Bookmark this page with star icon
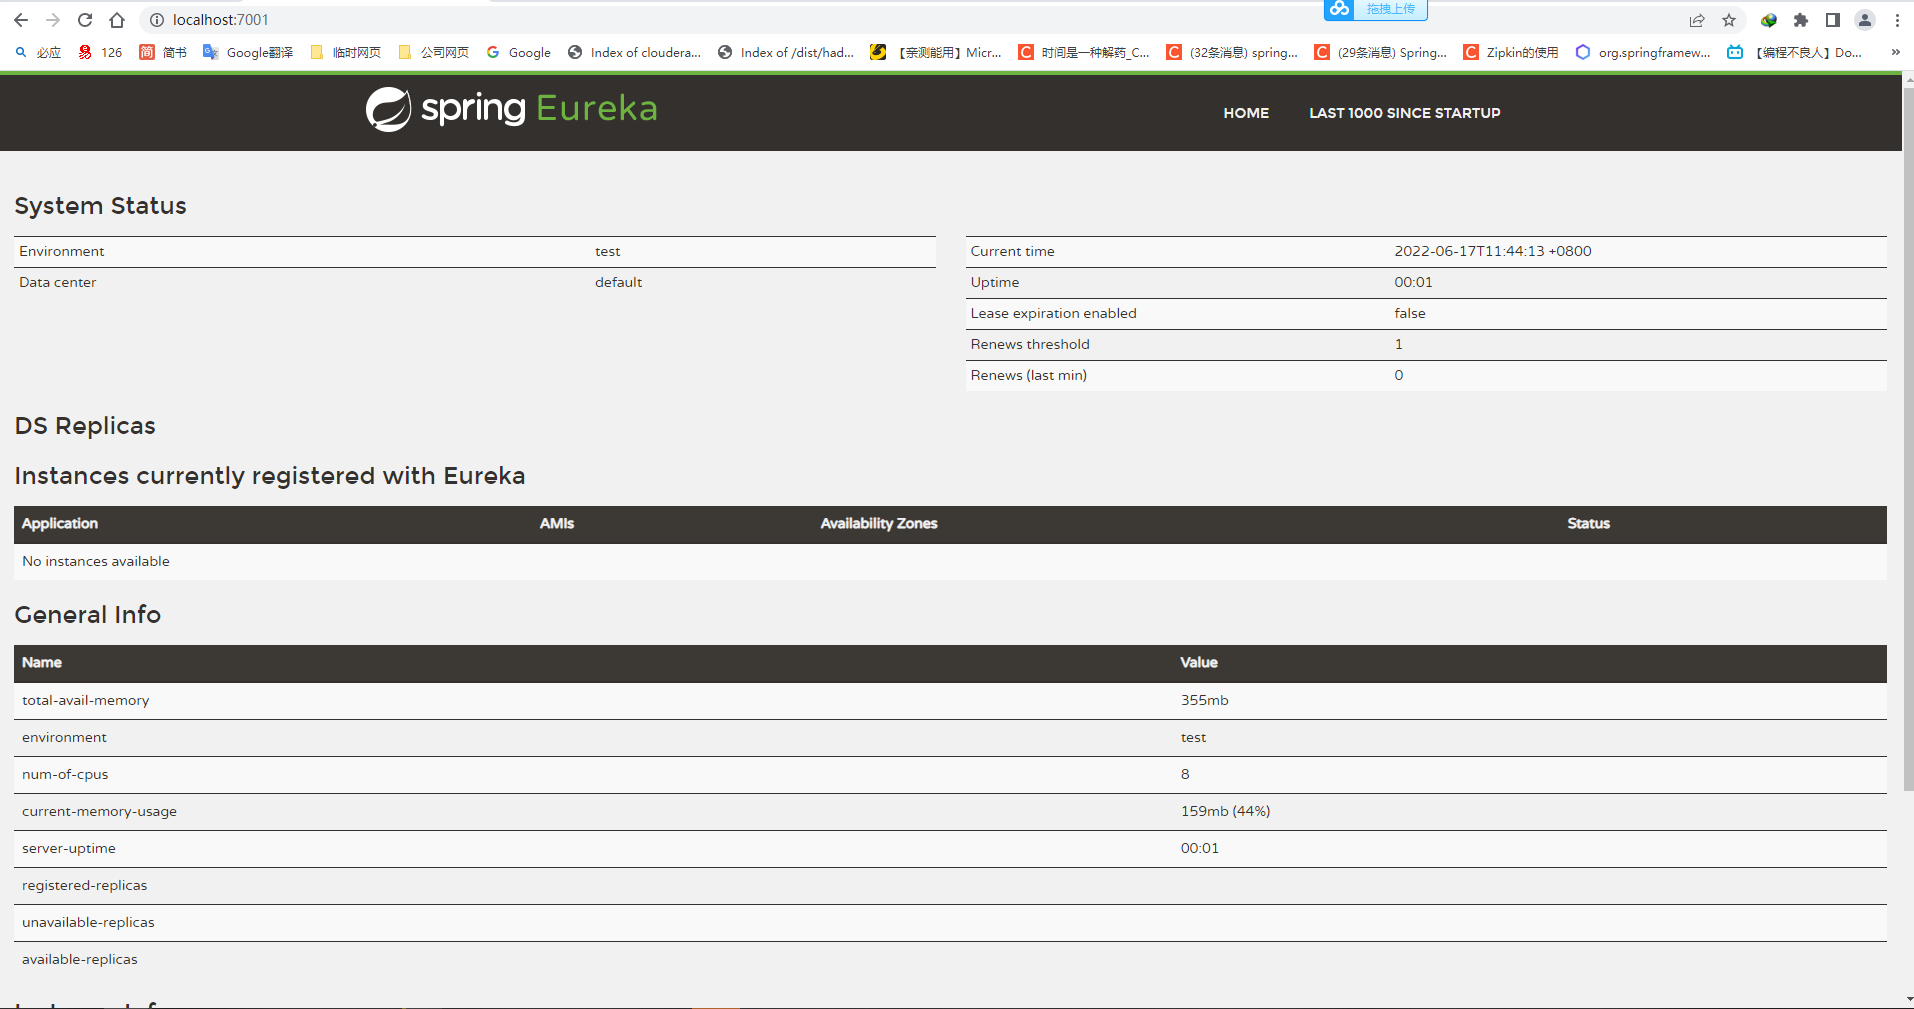This screenshot has height=1009, width=1914. coord(1729,20)
